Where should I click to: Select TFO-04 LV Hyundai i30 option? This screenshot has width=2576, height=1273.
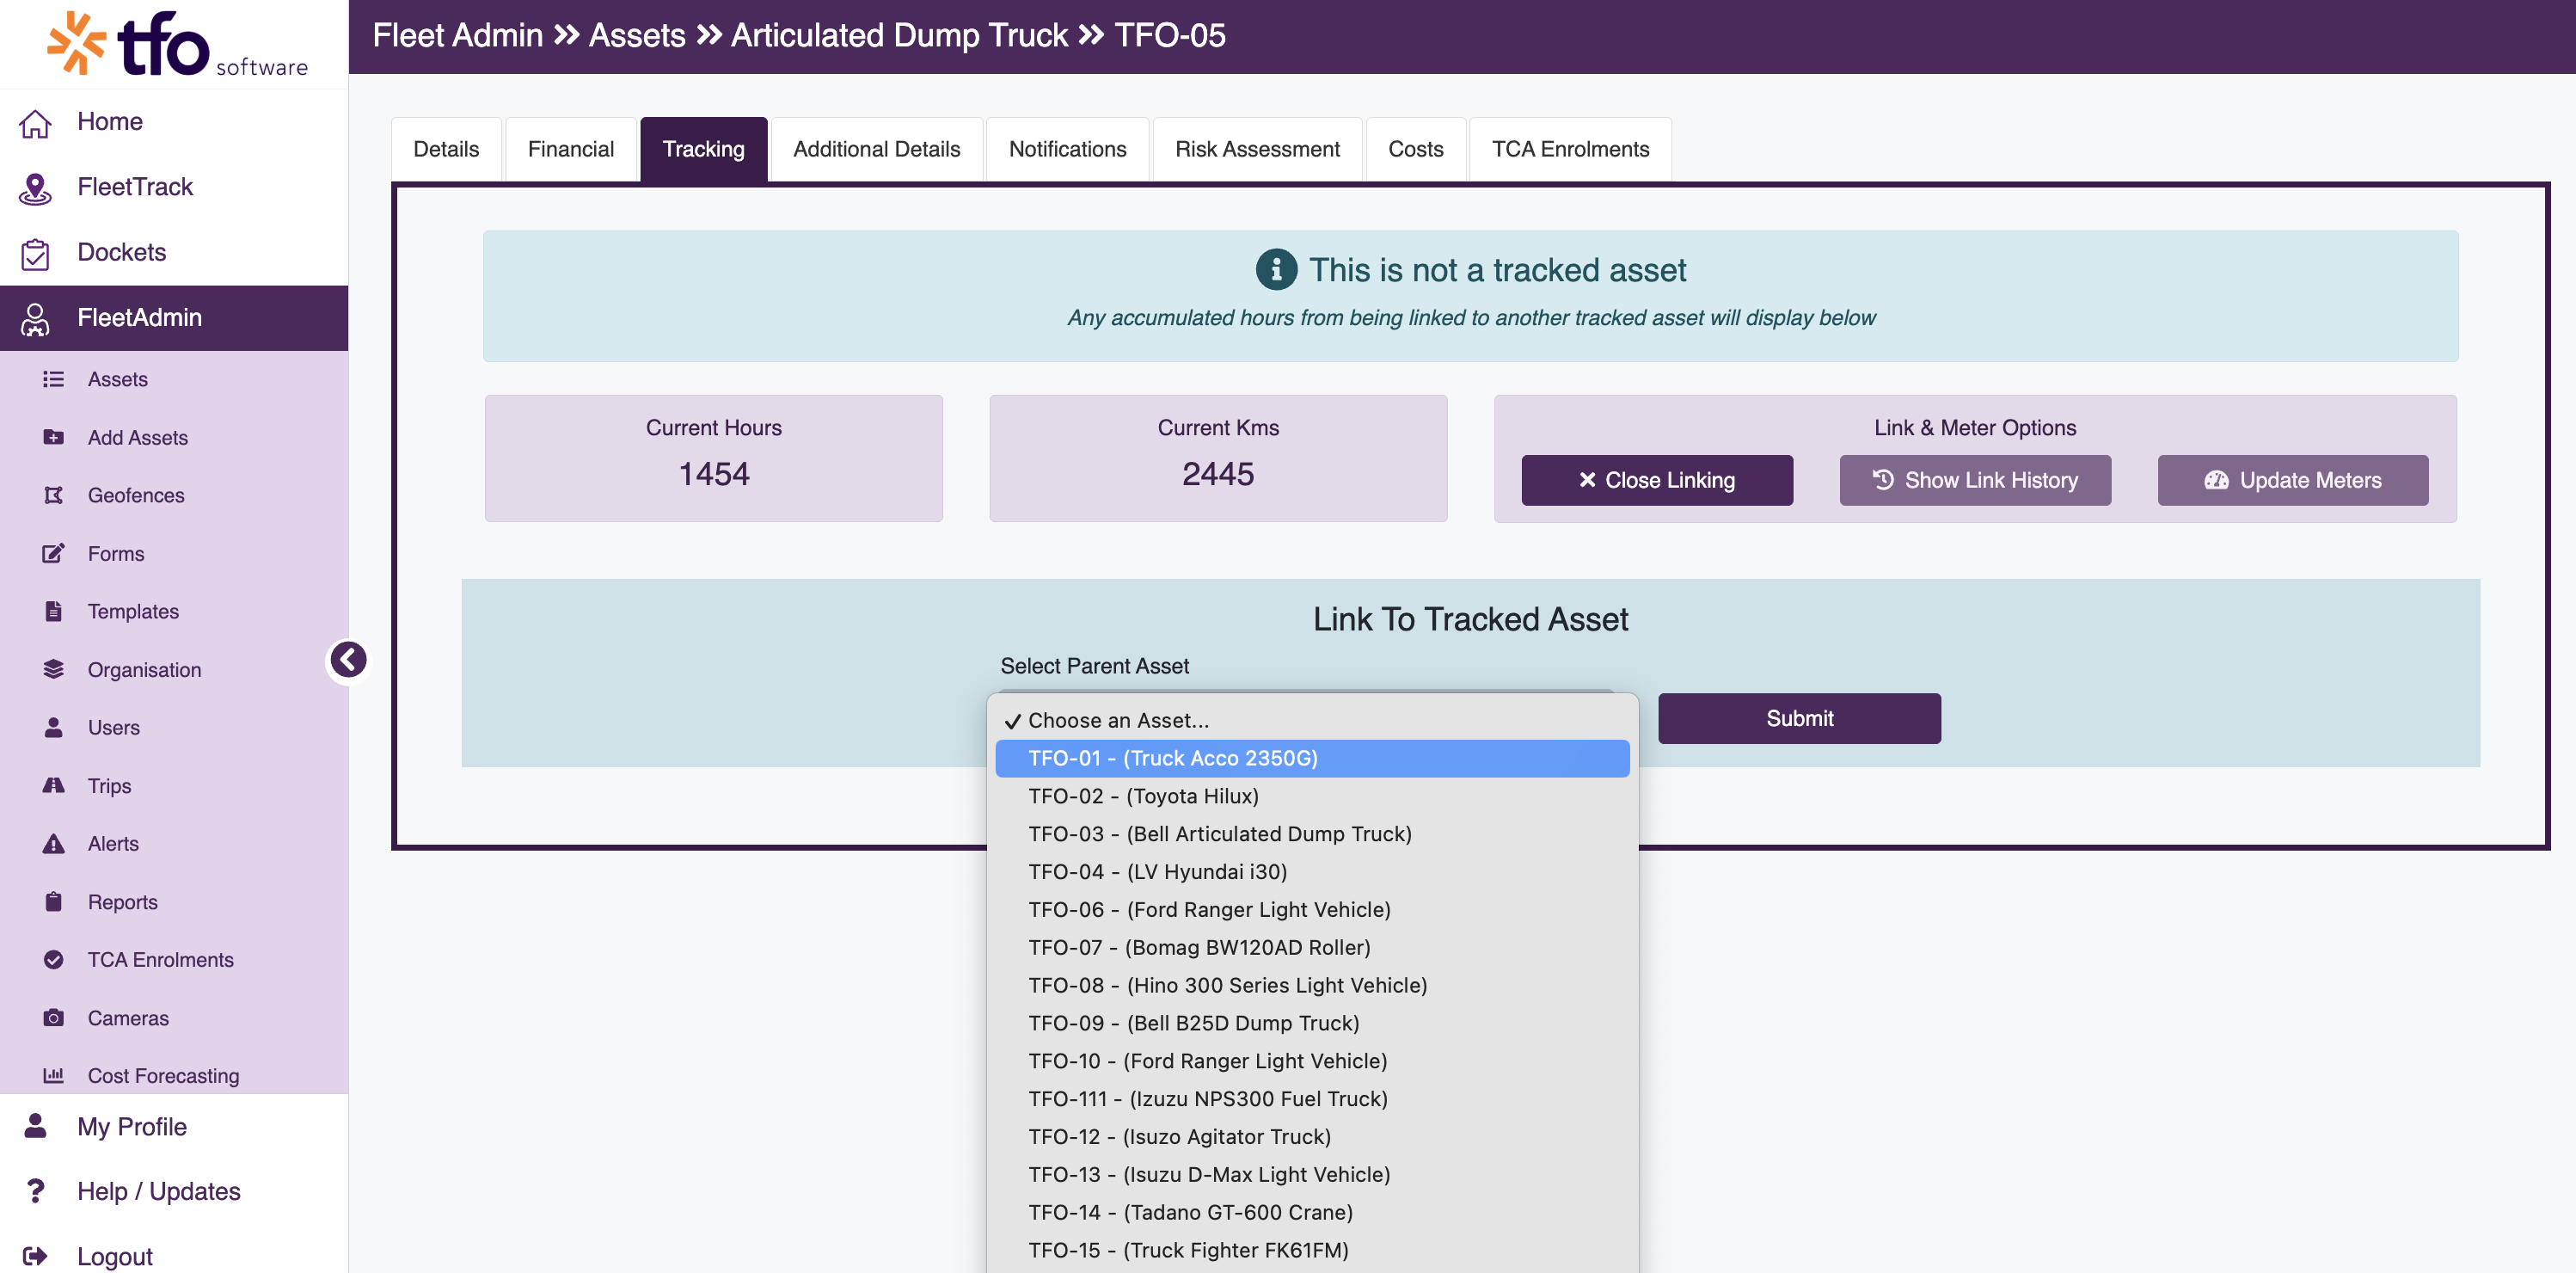pyautogui.click(x=1312, y=872)
